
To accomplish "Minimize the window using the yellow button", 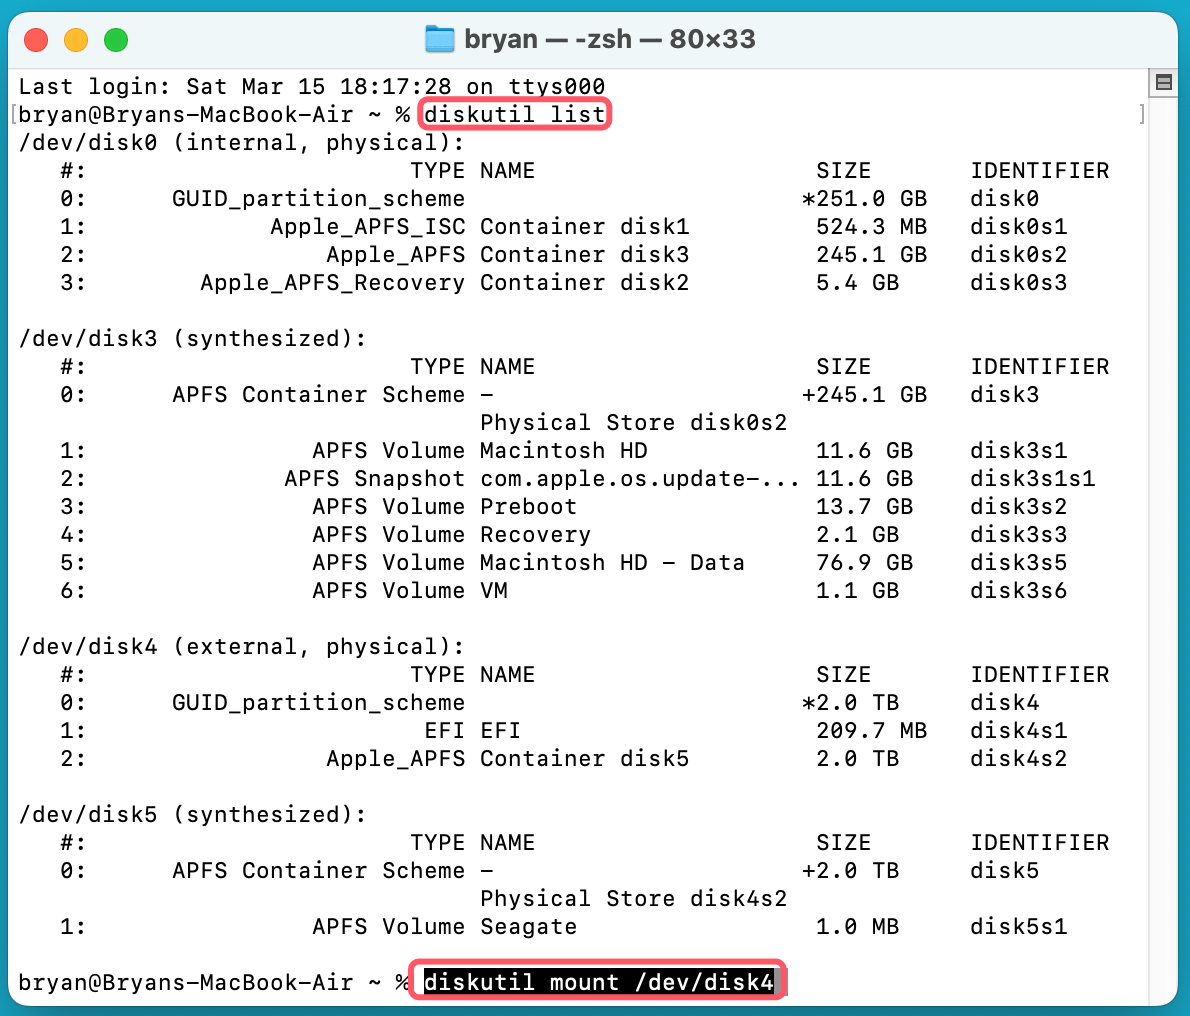I will pos(76,40).
